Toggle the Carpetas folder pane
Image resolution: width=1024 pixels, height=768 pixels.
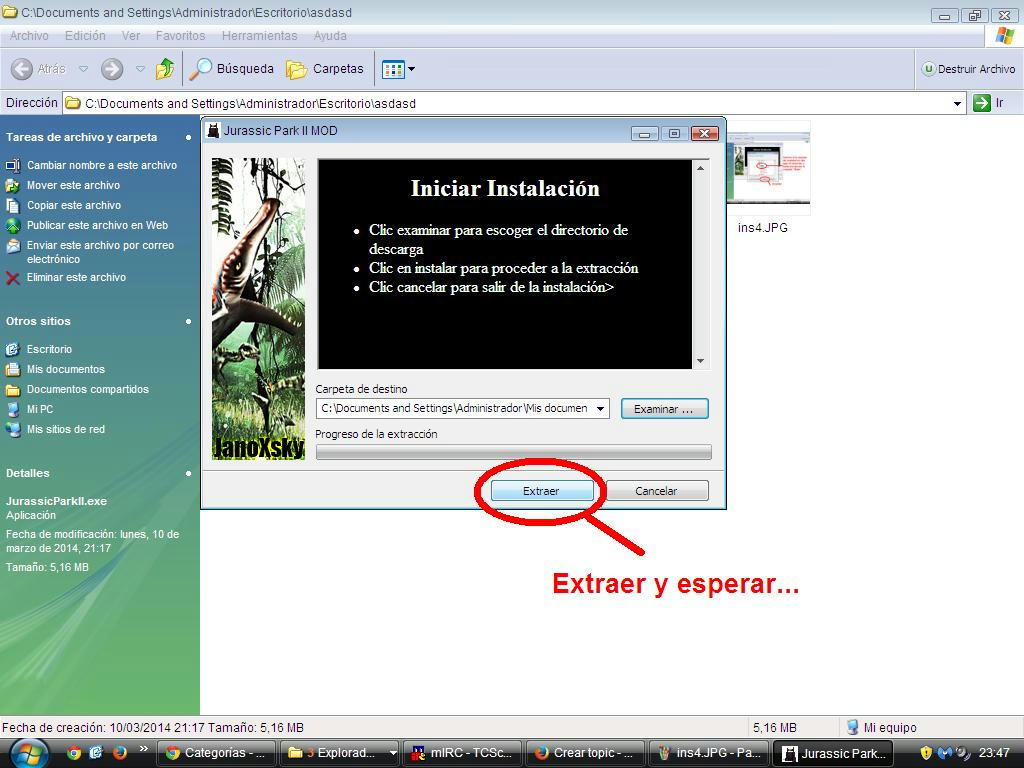[x=326, y=69]
